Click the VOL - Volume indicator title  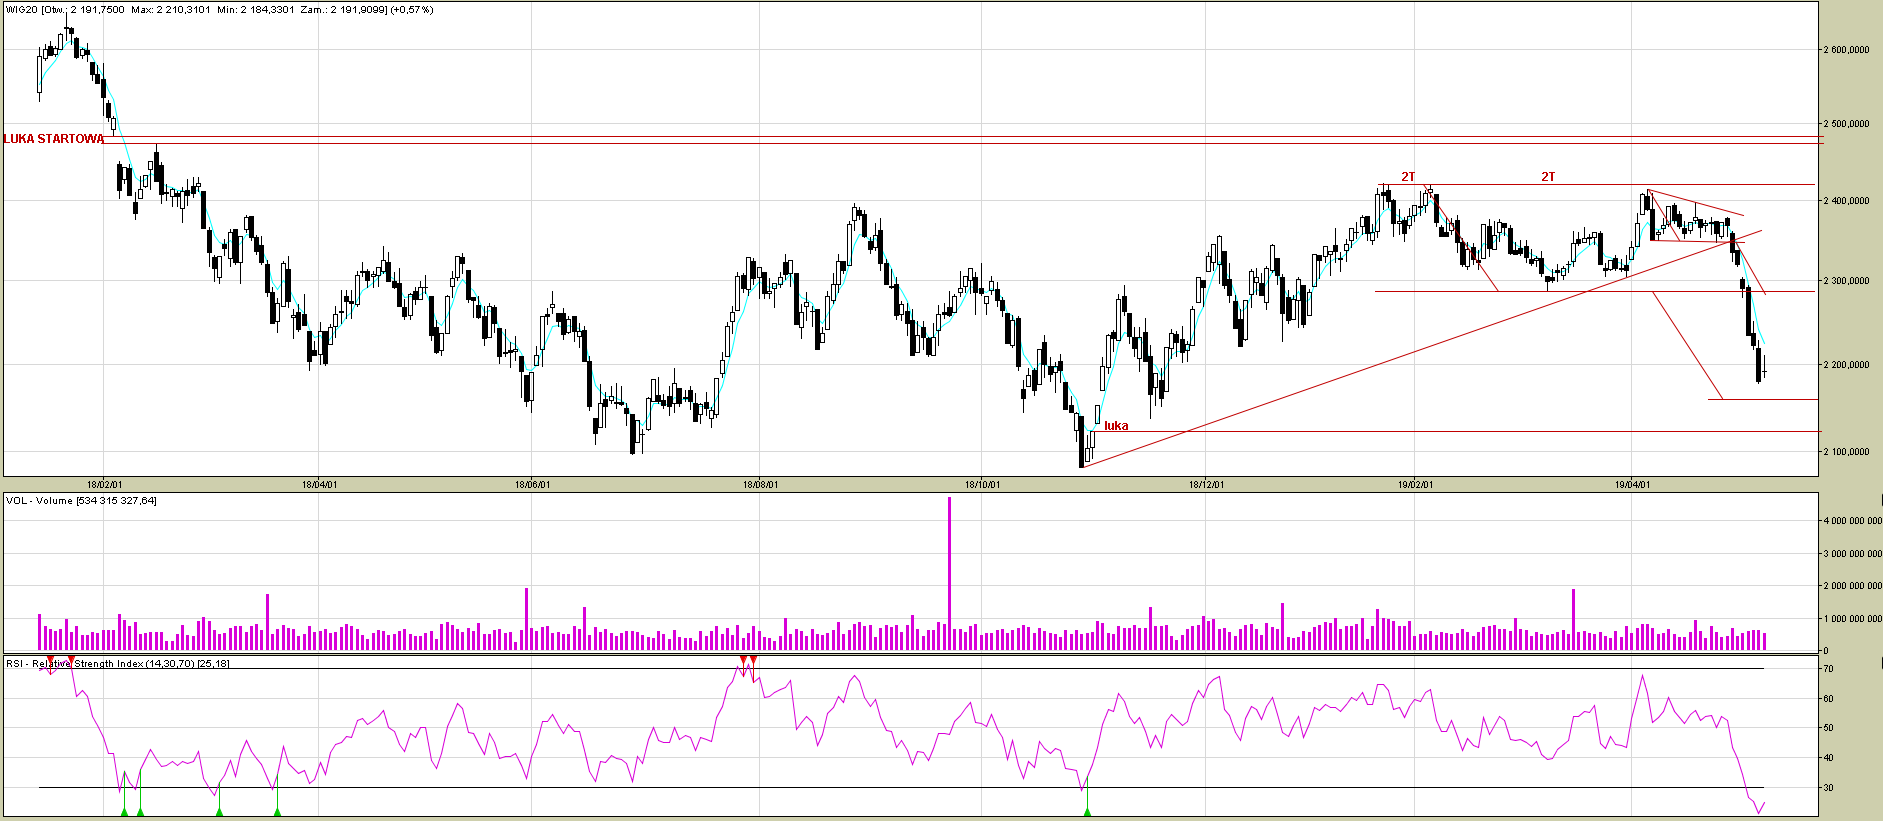[81, 501]
